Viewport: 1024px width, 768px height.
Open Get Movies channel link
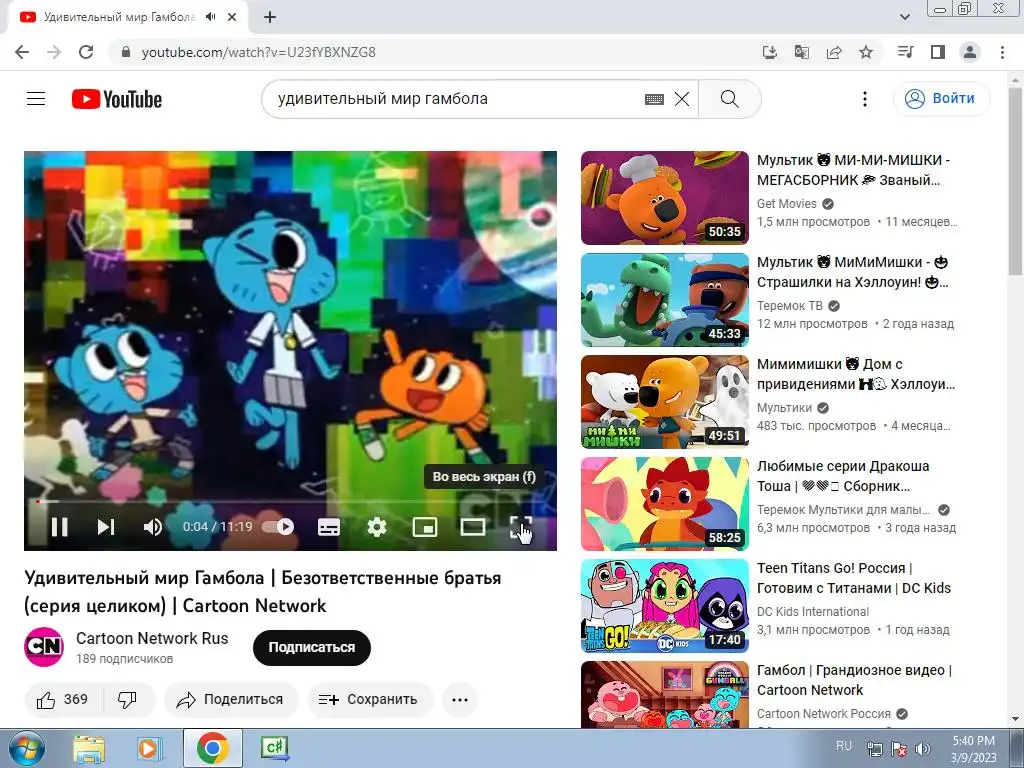[x=787, y=204]
